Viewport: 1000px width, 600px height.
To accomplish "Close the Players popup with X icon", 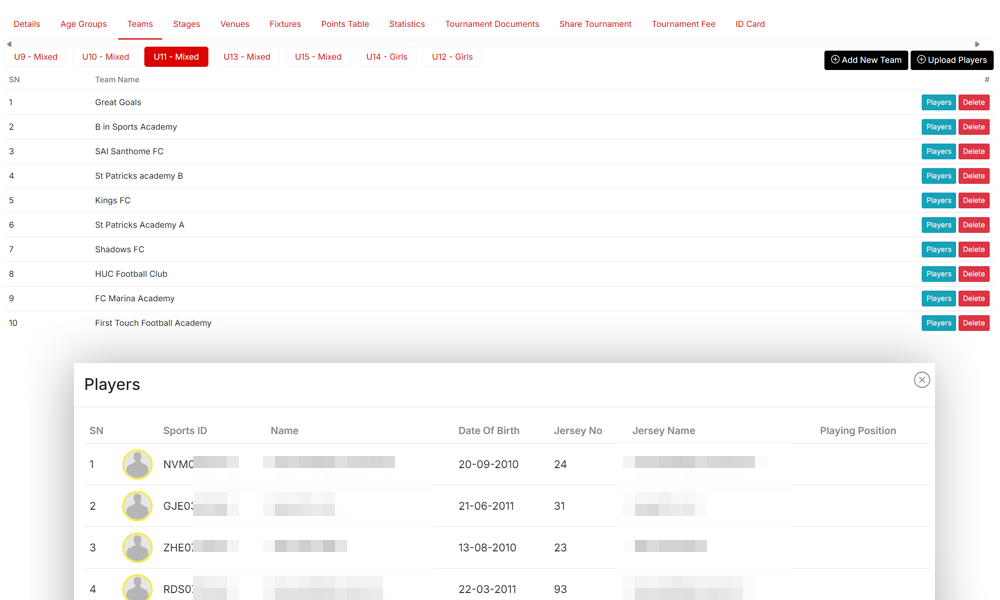I will [922, 380].
